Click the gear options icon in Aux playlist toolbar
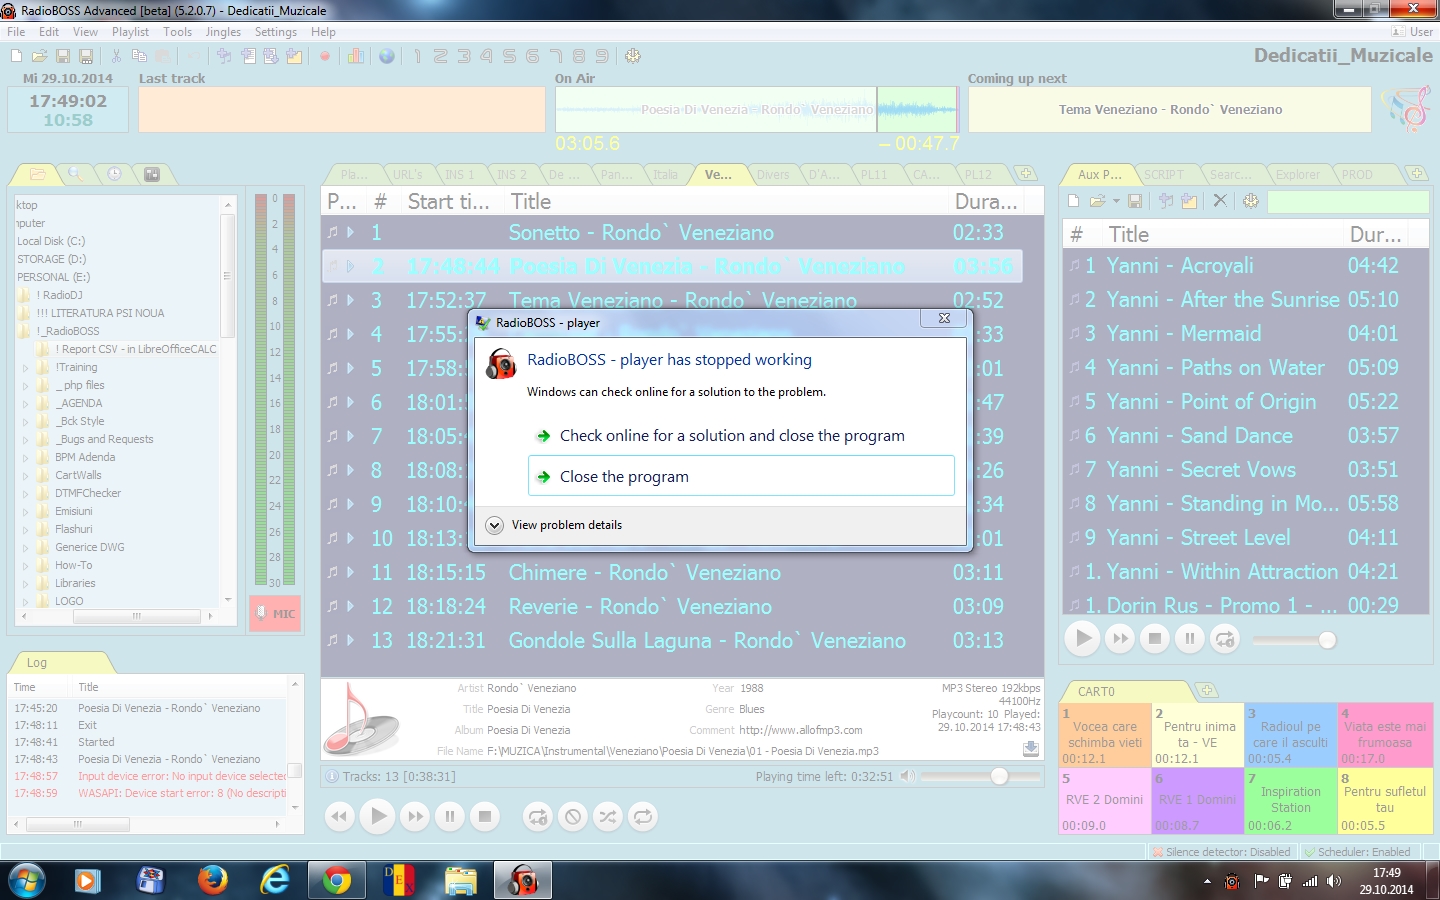This screenshot has width=1440, height=900. pyautogui.click(x=1251, y=200)
